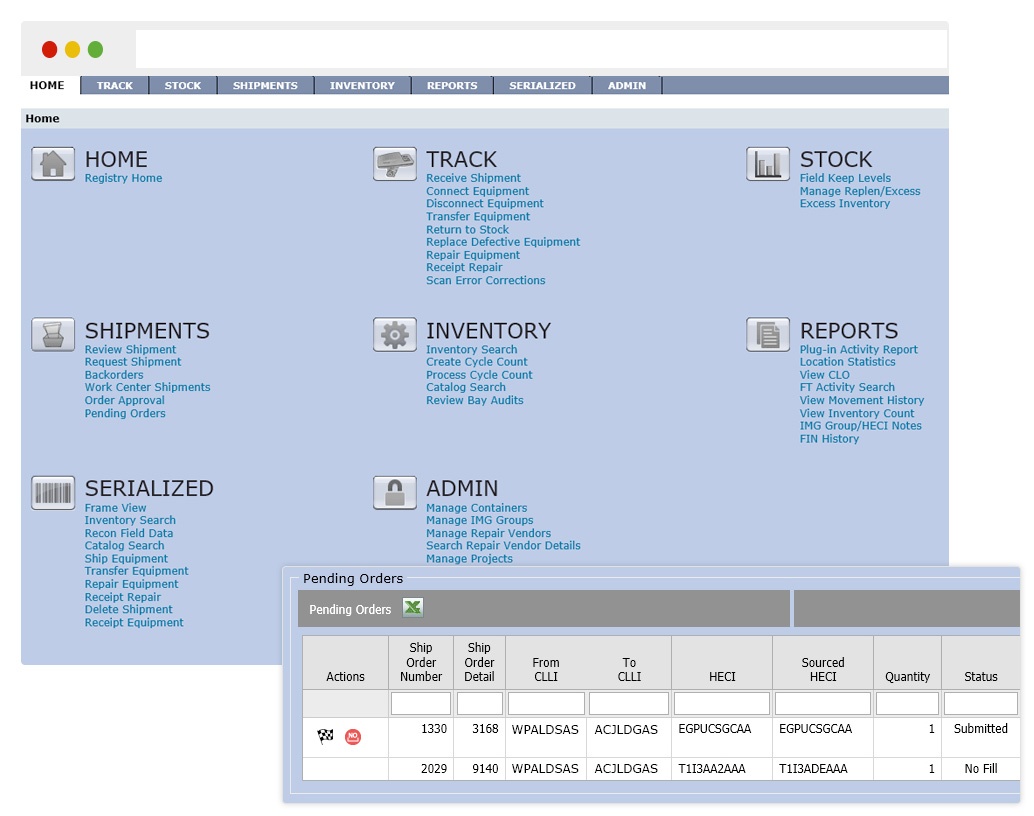The image size is (1034, 816).
Task: Click HECI filter field
Action: (x=721, y=703)
